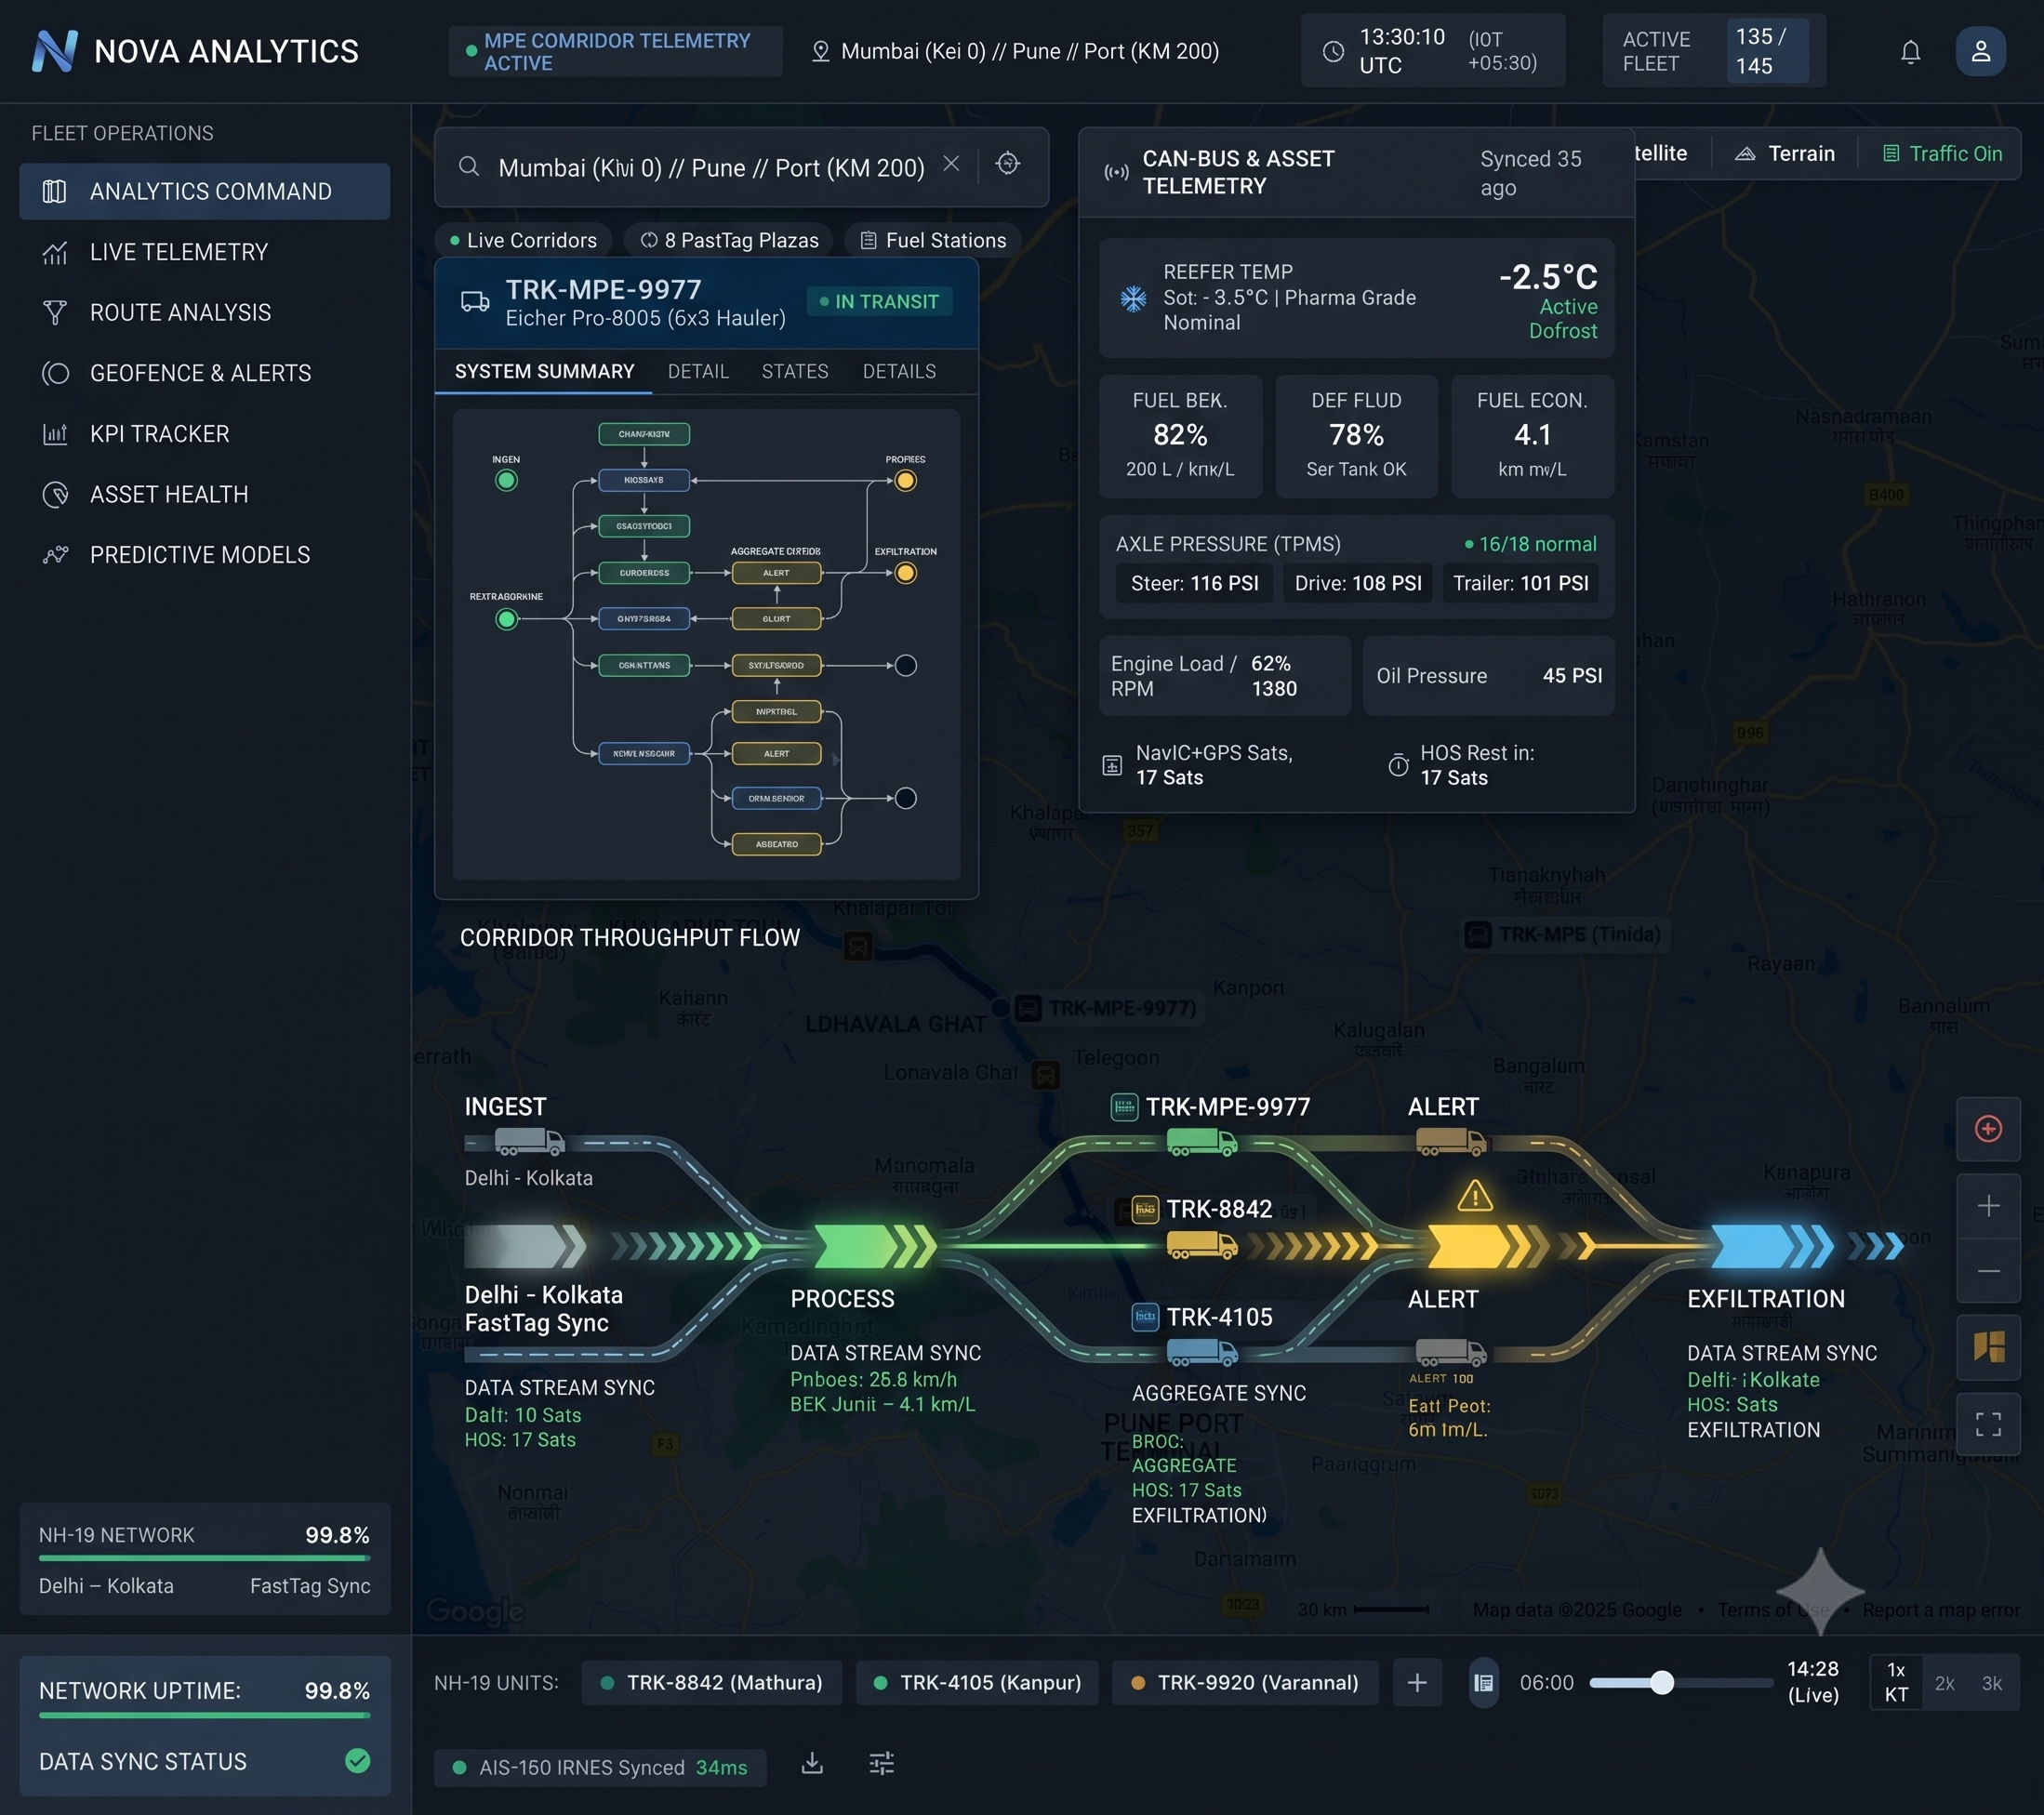Click the warning triangle on ALERT node
The image size is (2044, 1815).
pyautogui.click(x=1474, y=1196)
